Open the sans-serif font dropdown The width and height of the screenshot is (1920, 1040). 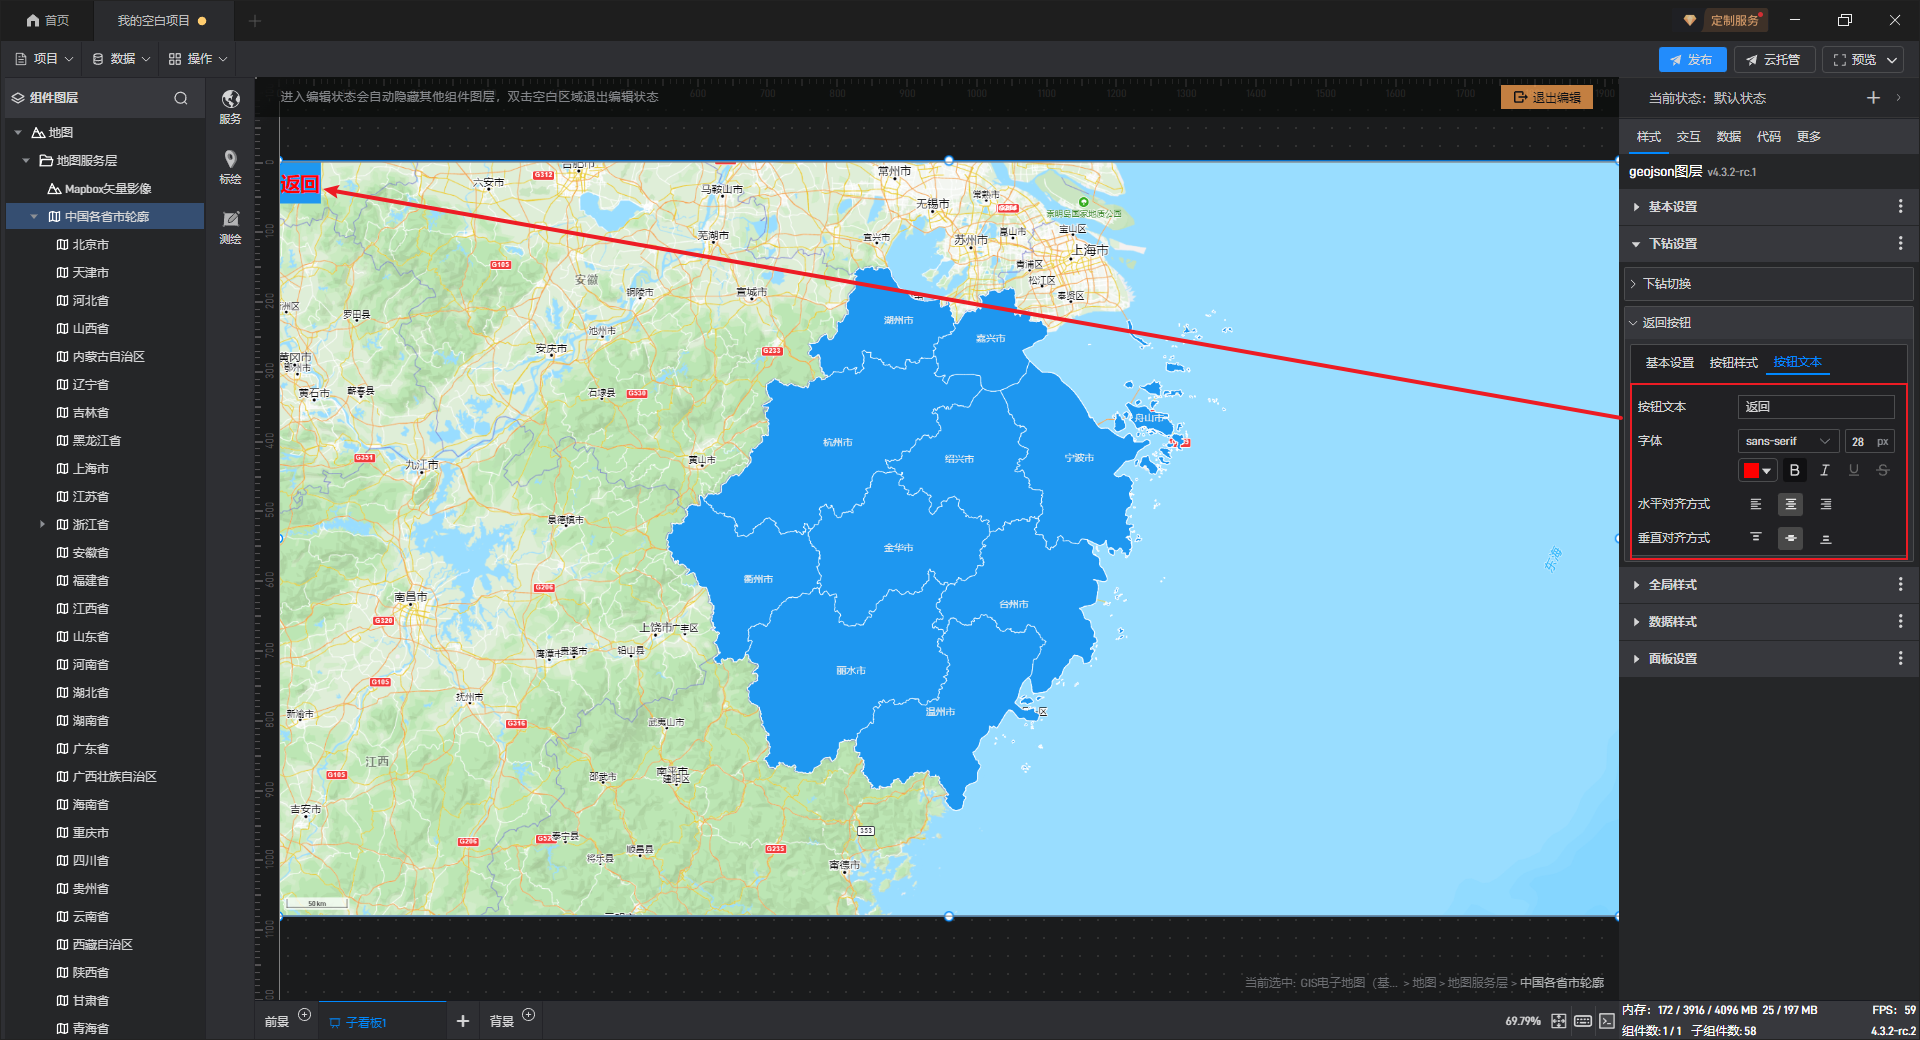[x=1788, y=441]
